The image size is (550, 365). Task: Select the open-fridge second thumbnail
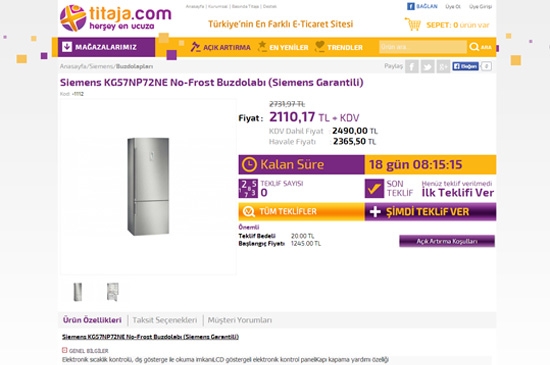[x=113, y=292]
